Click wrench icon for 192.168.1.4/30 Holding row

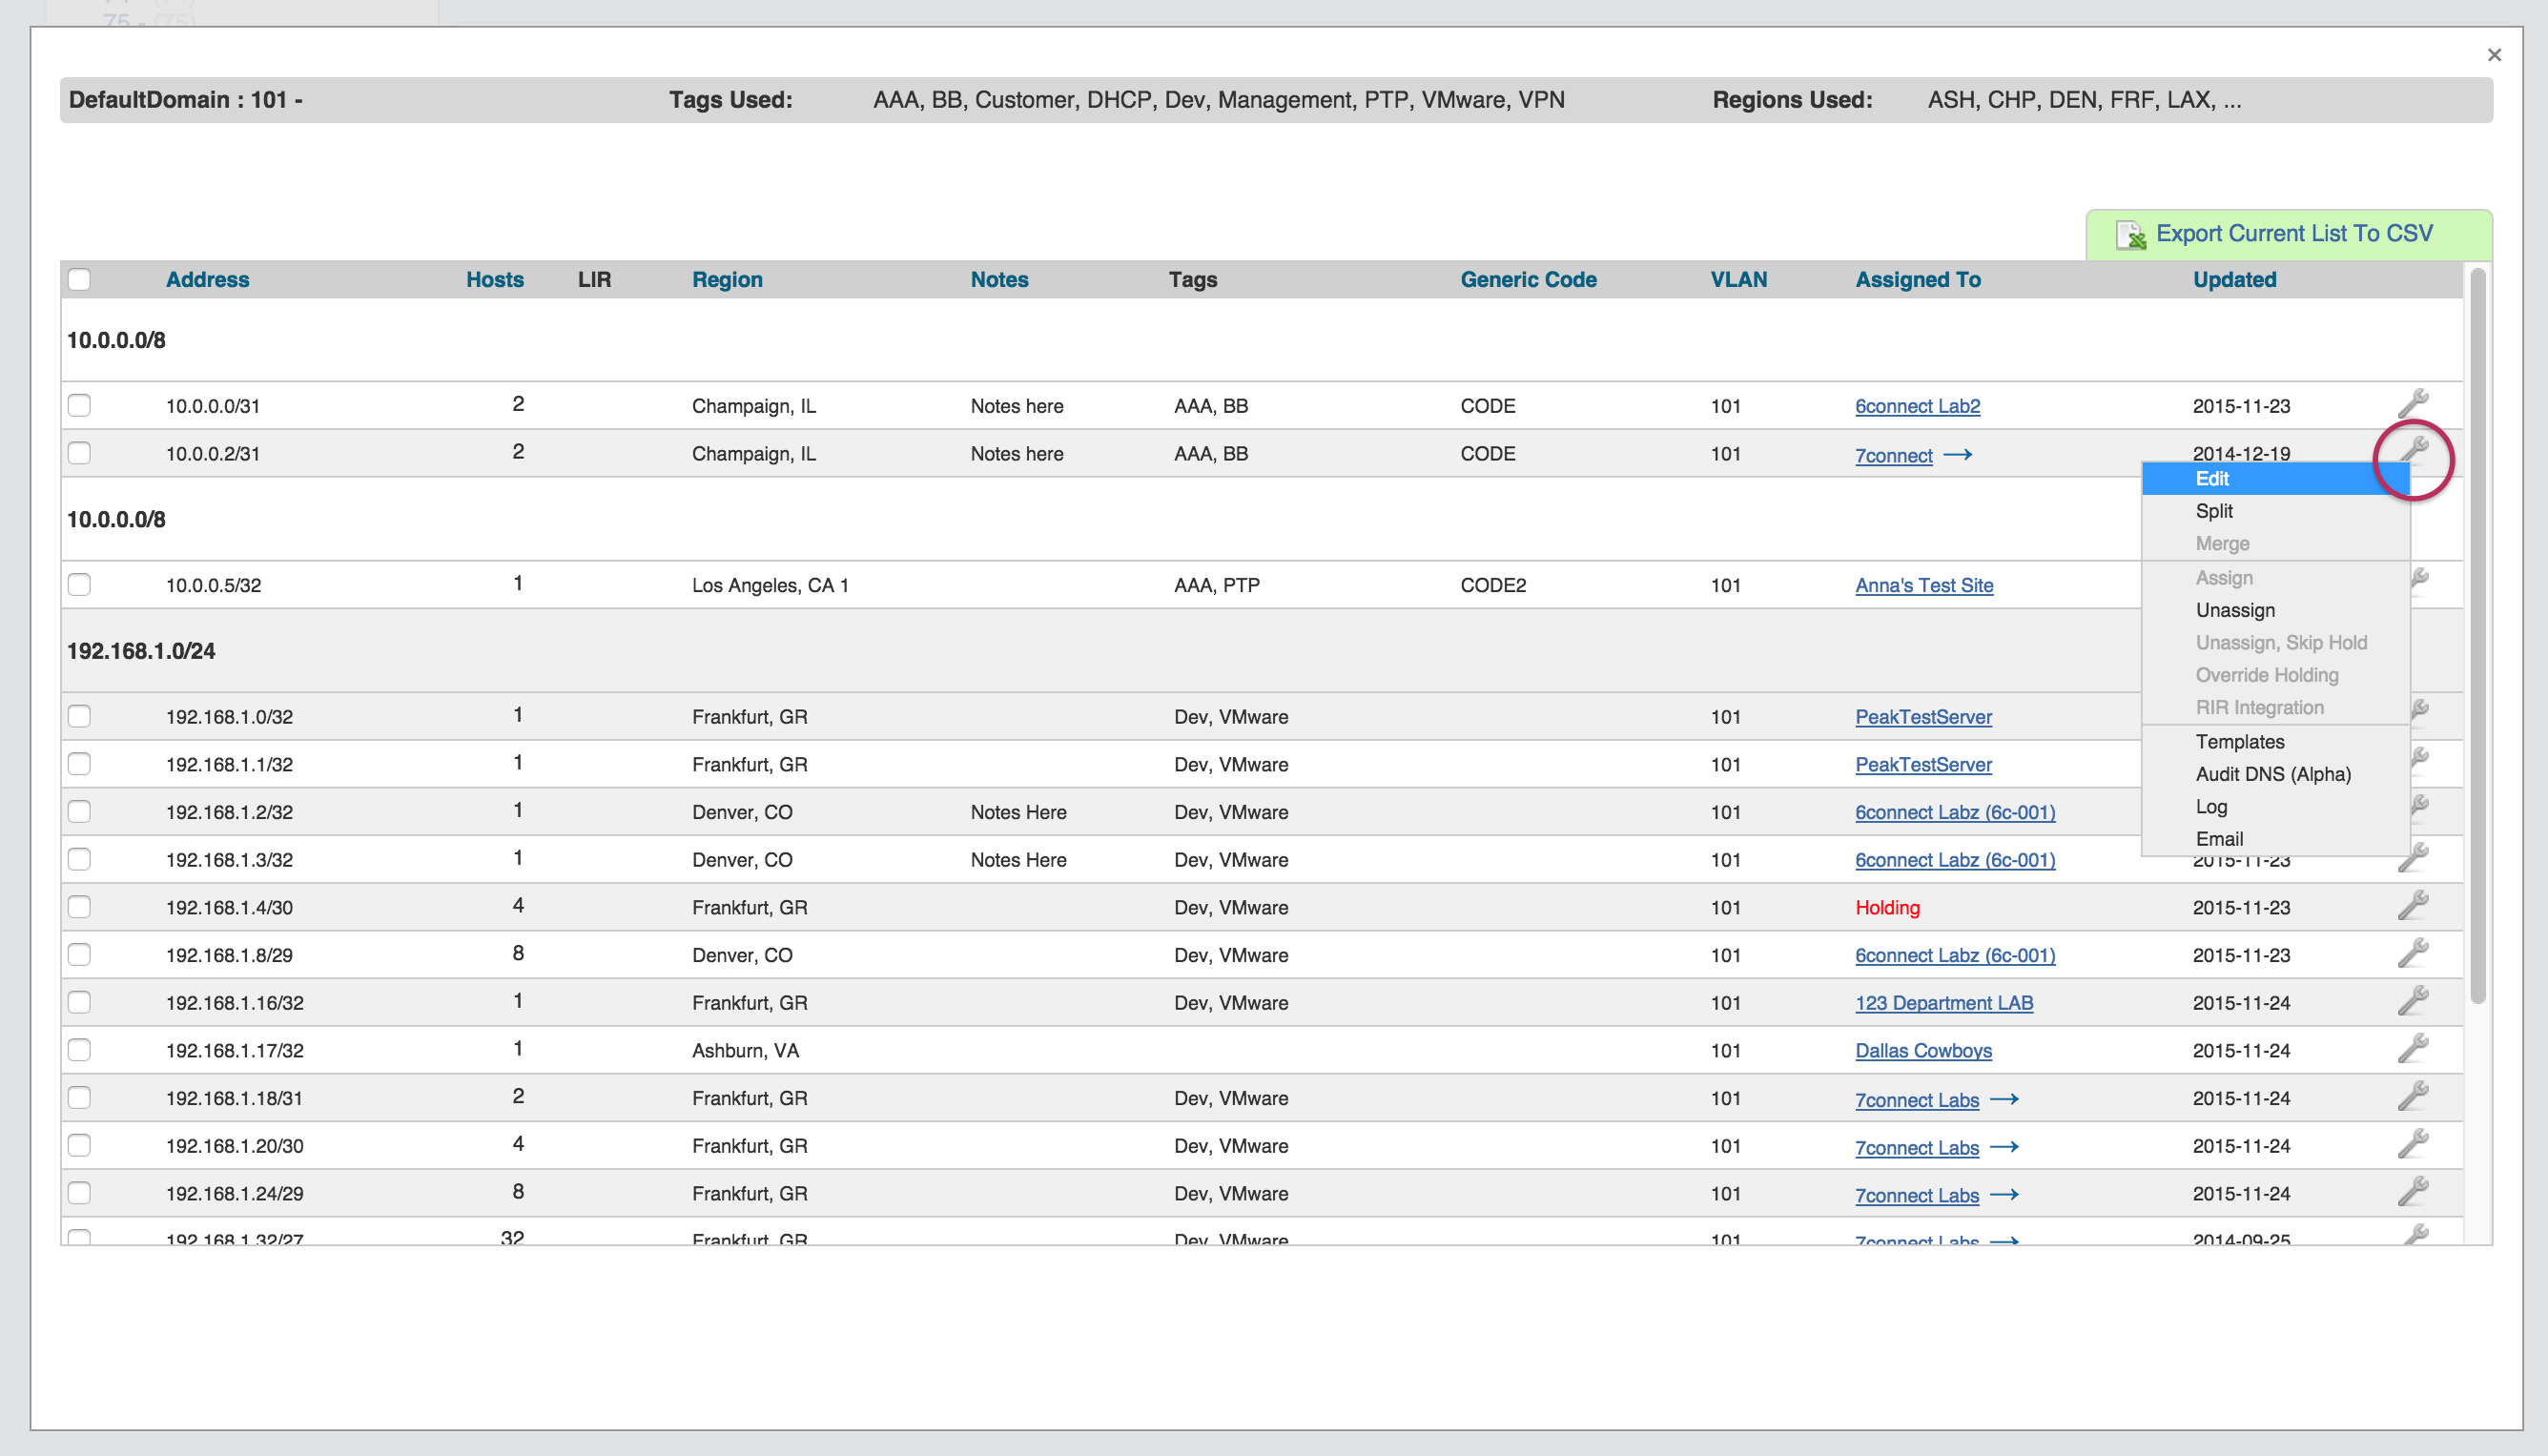(2413, 905)
